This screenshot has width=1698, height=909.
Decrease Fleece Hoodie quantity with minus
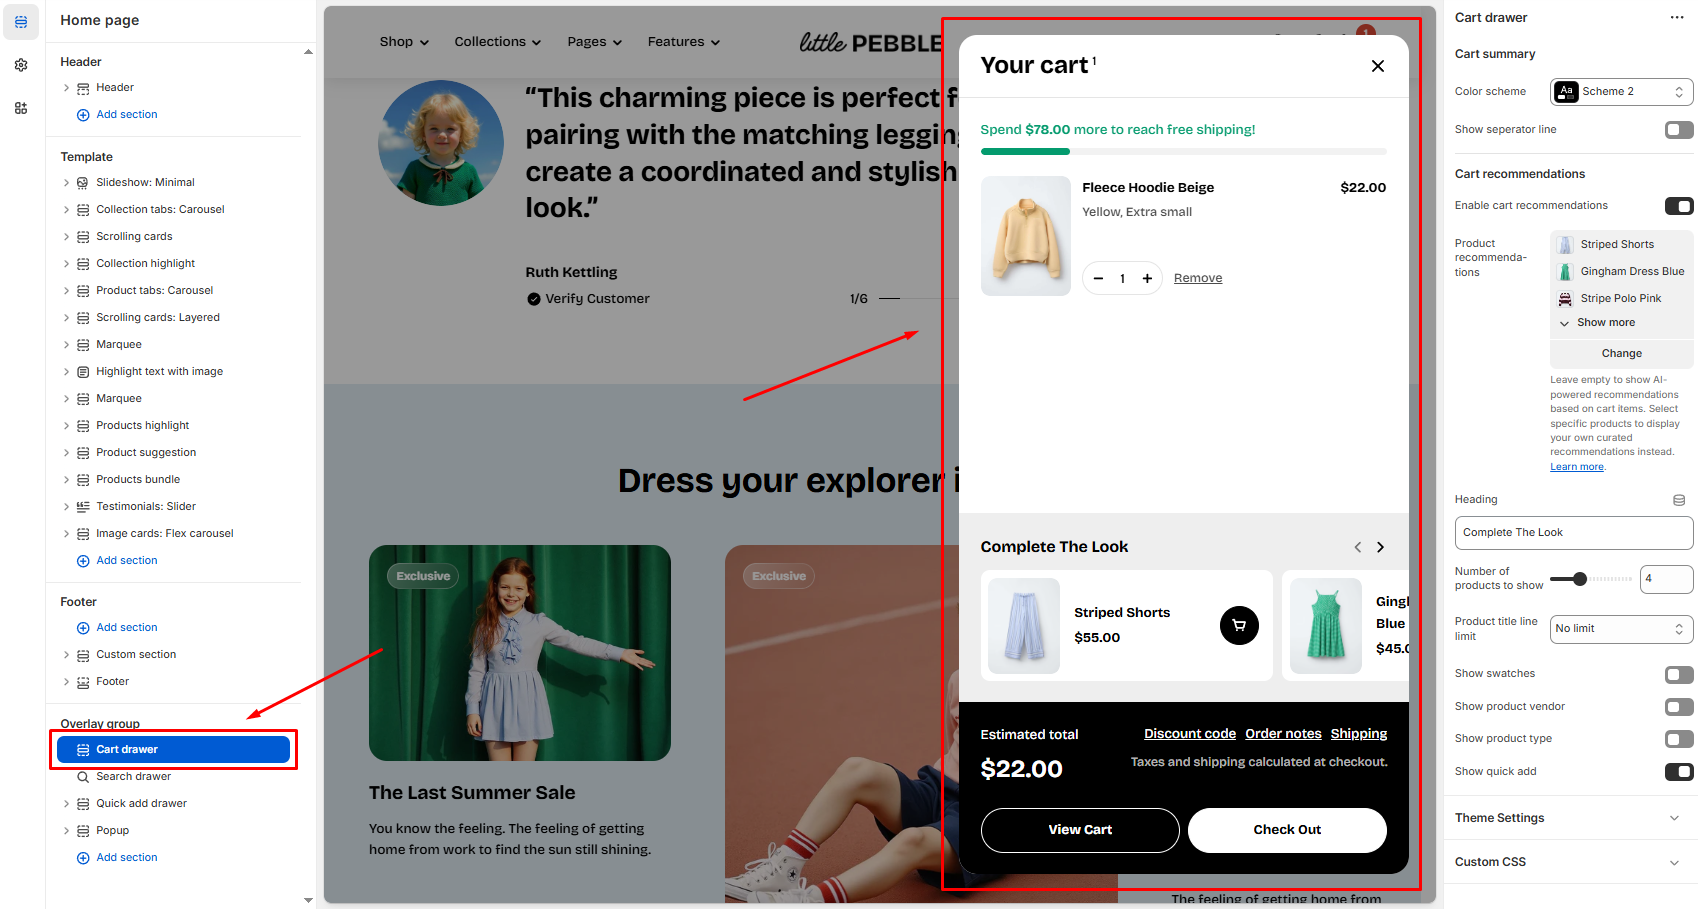tap(1098, 279)
